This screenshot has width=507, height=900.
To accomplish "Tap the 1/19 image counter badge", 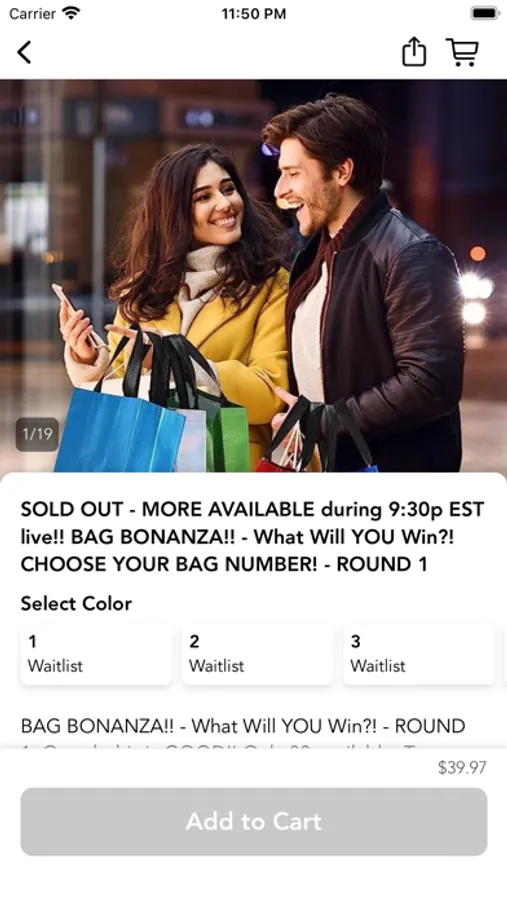I will (37, 434).
